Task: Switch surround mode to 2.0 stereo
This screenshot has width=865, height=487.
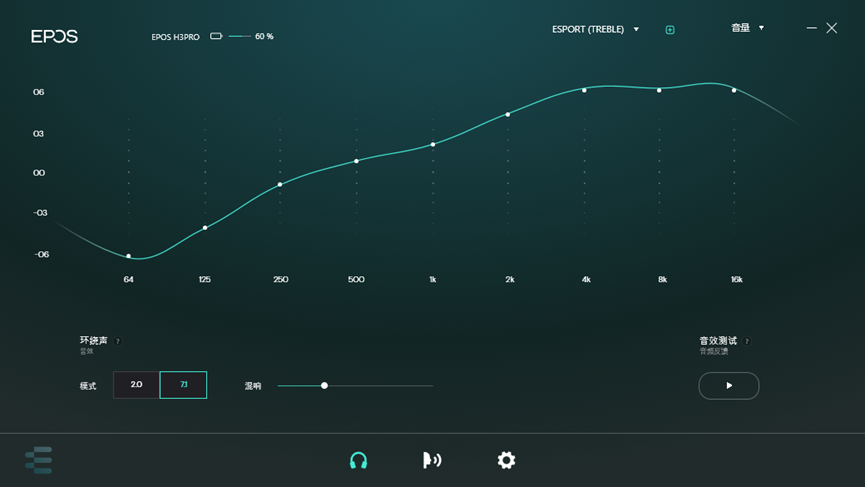Action: pos(136,385)
